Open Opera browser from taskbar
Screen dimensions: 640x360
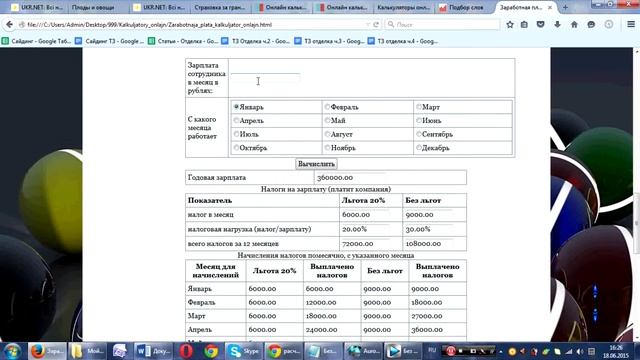pyautogui.click(x=186, y=351)
